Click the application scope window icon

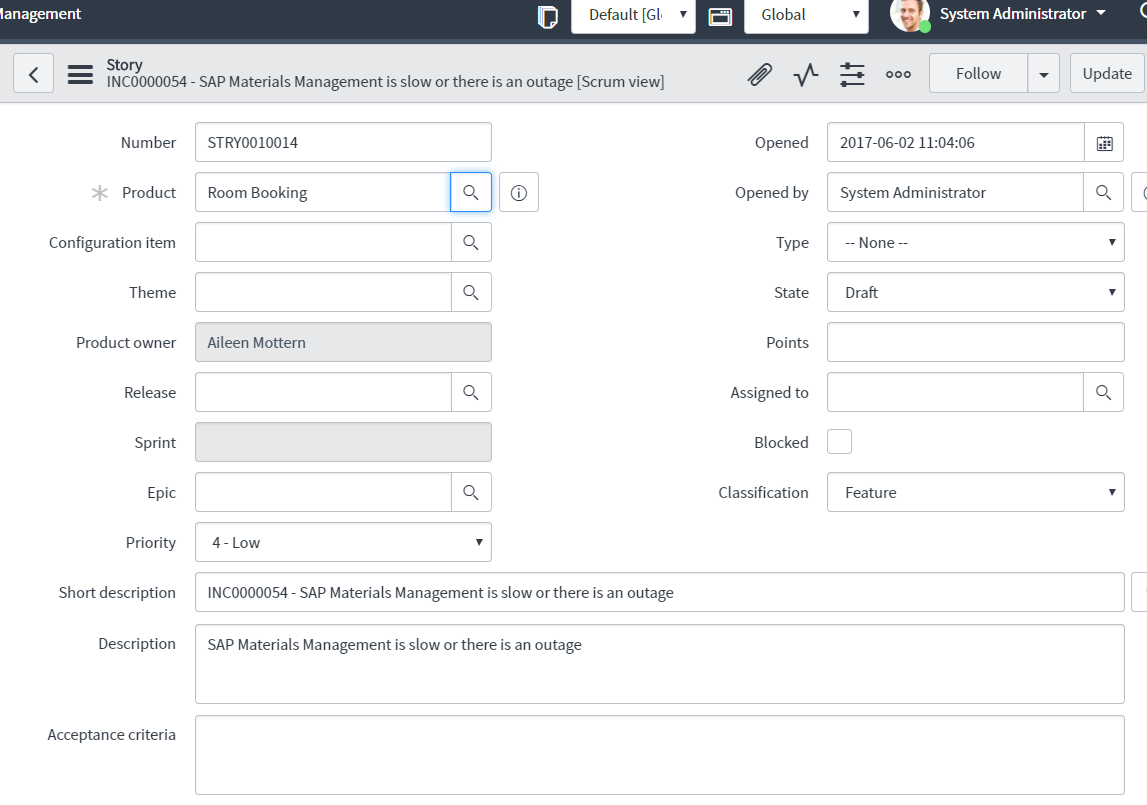[720, 16]
